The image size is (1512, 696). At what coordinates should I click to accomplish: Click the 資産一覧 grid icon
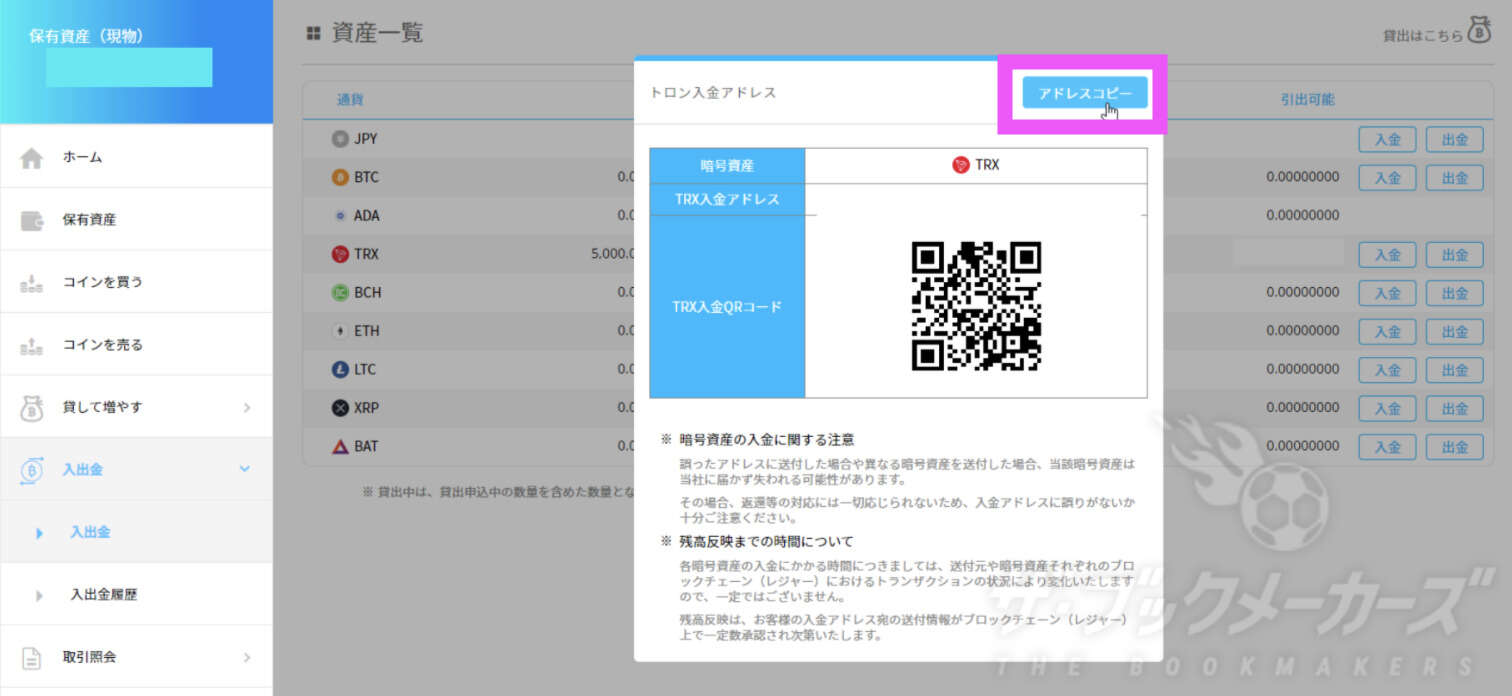(313, 33)
